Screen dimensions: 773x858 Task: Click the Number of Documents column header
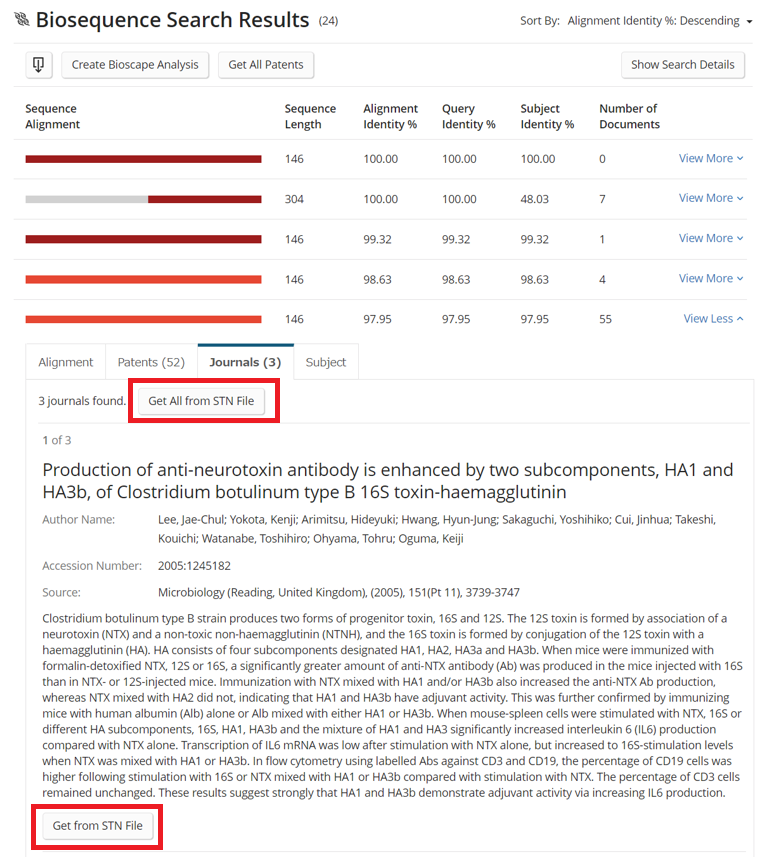coord(629,116)
